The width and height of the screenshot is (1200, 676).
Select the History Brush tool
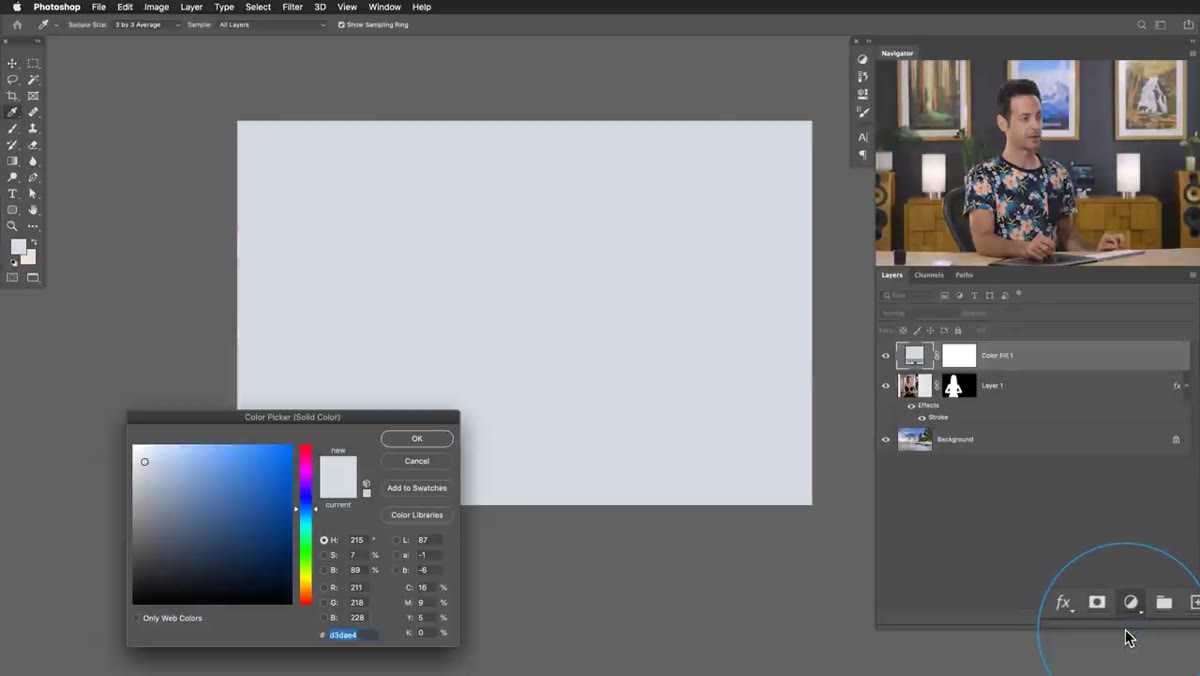click(13, 145)
